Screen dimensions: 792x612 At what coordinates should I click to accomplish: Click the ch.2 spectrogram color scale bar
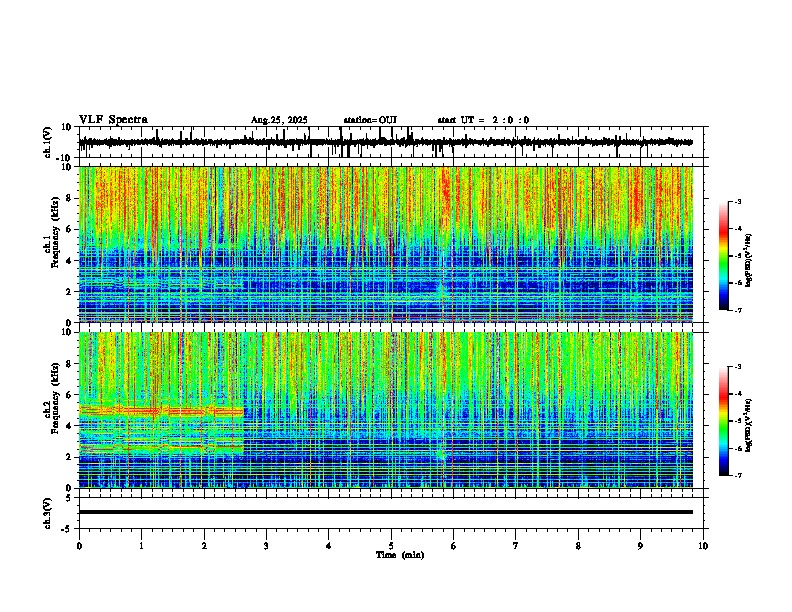(723, 421)
